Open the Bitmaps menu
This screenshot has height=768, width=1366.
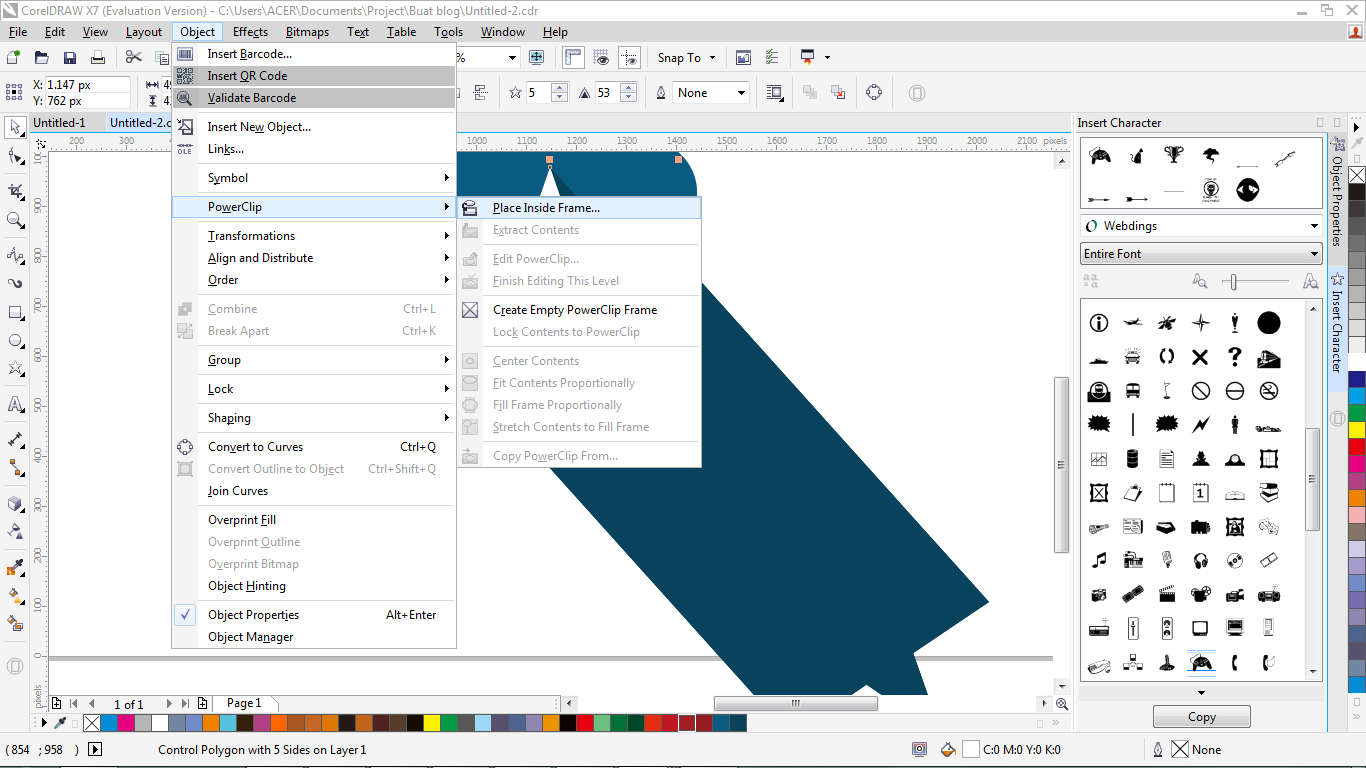[307, 32]
